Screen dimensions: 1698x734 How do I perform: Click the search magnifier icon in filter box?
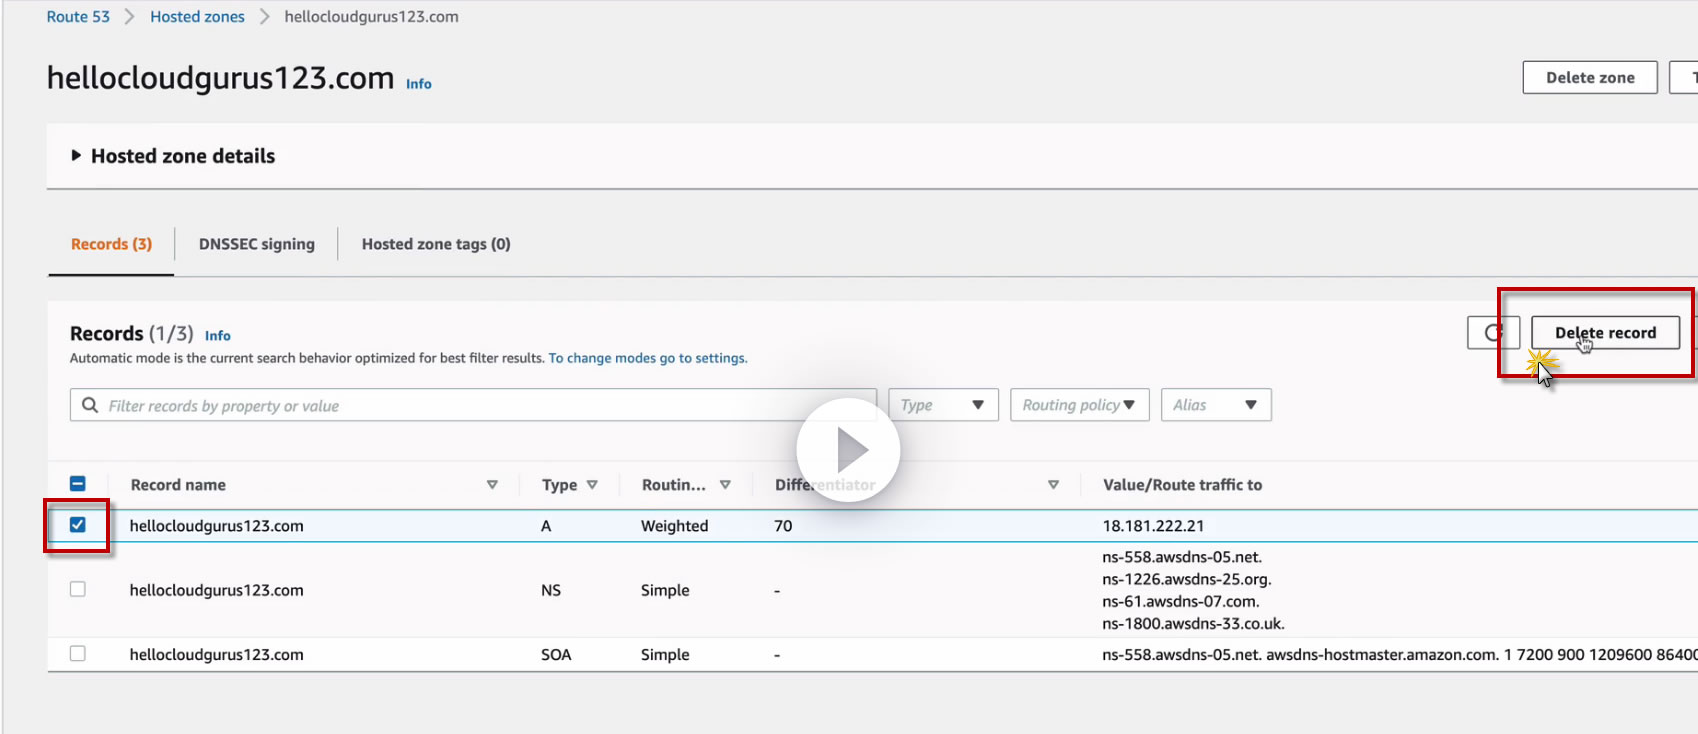90,405
